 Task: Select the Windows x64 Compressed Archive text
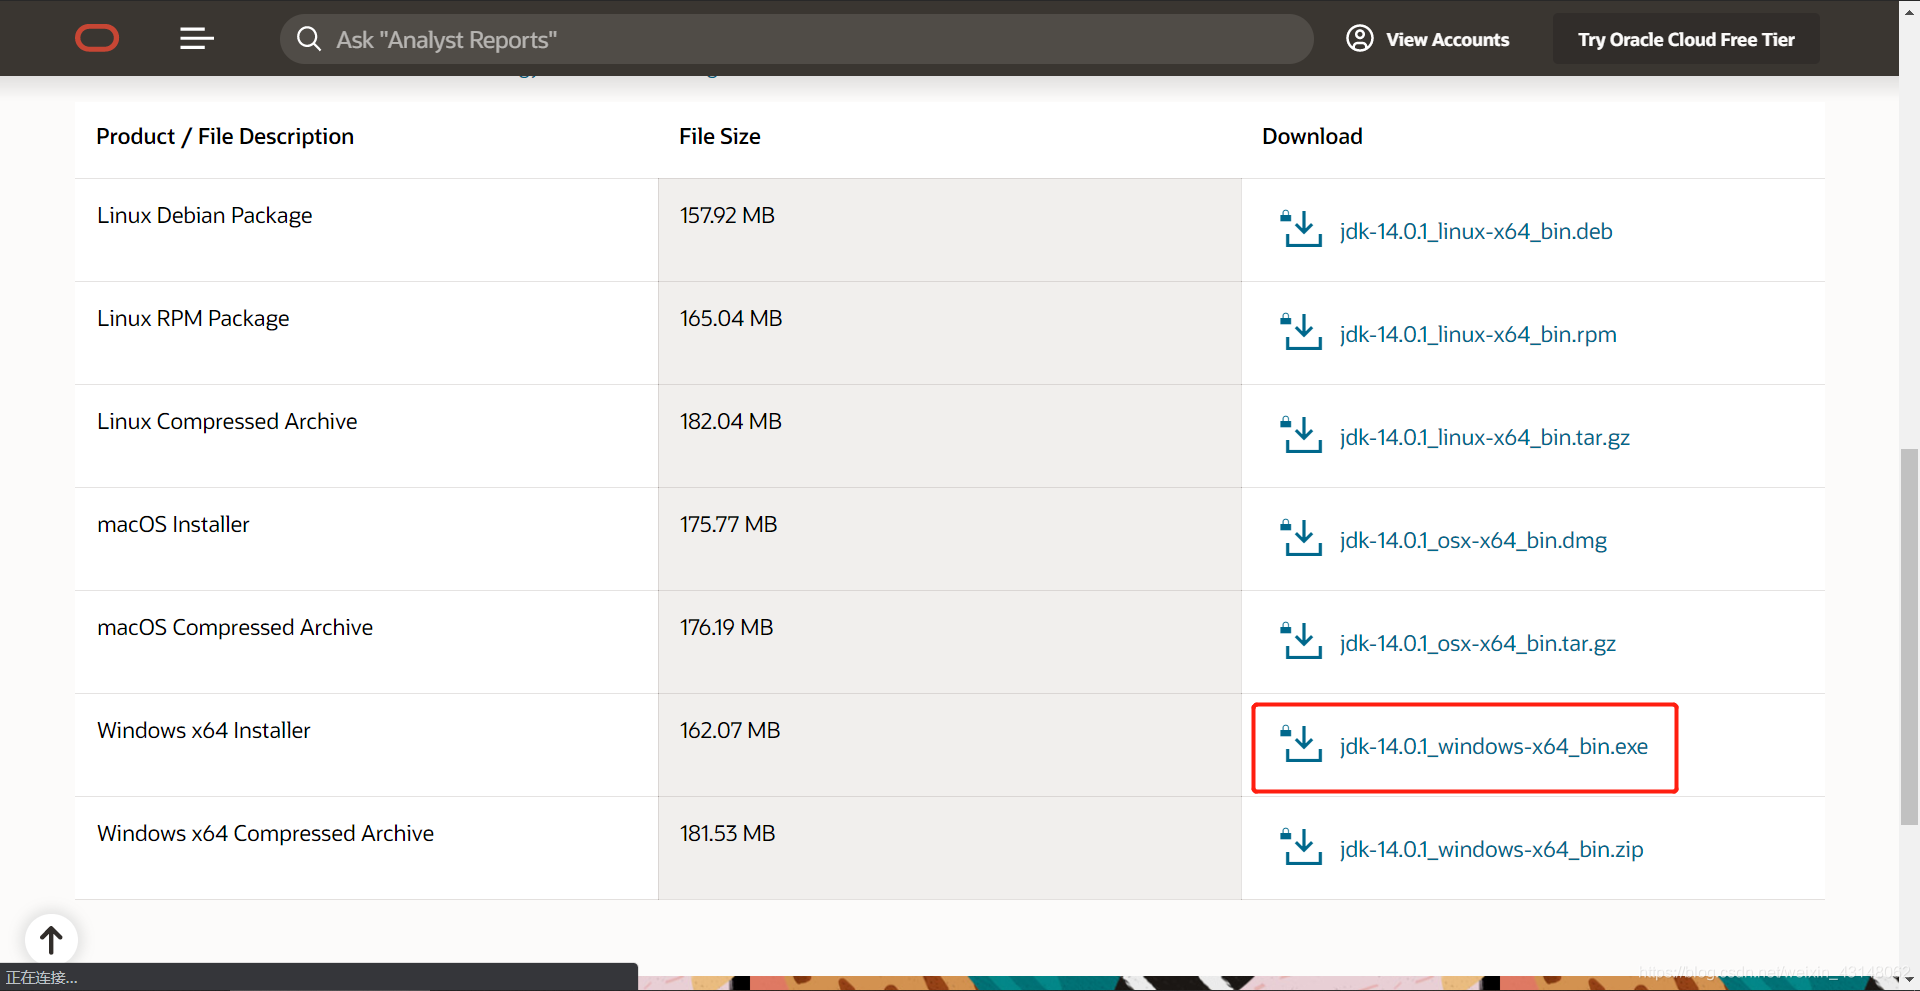[265, 834]
